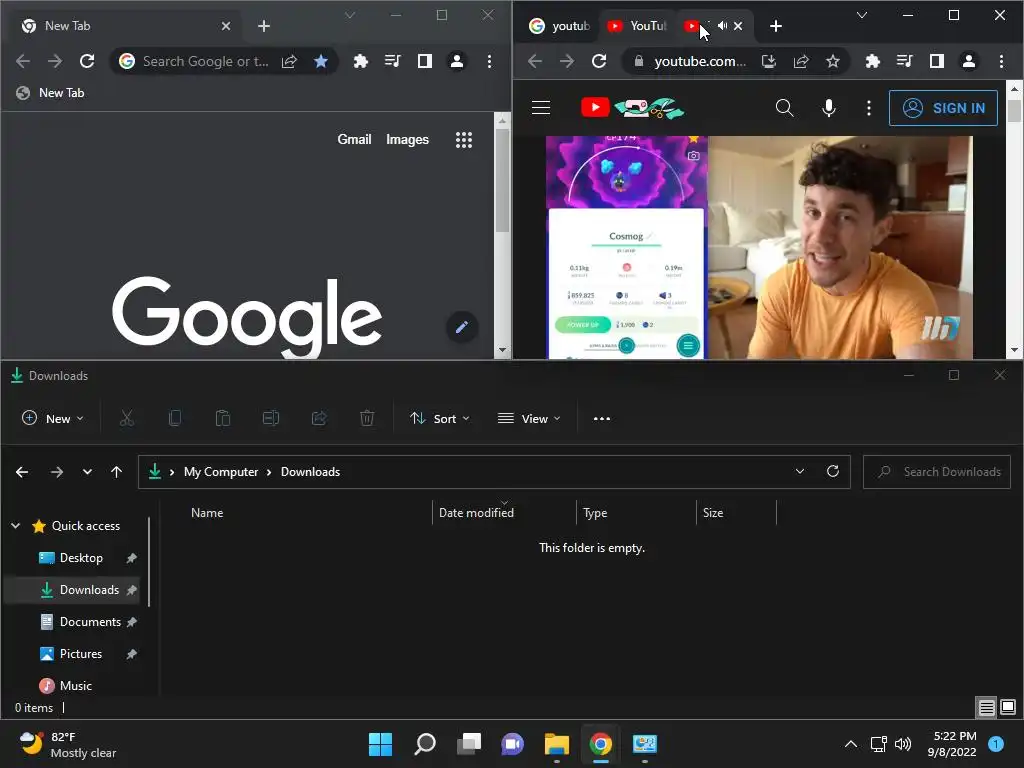Click the YouTube video player thumbnail
1024x768 pixels.
point(759,247)
